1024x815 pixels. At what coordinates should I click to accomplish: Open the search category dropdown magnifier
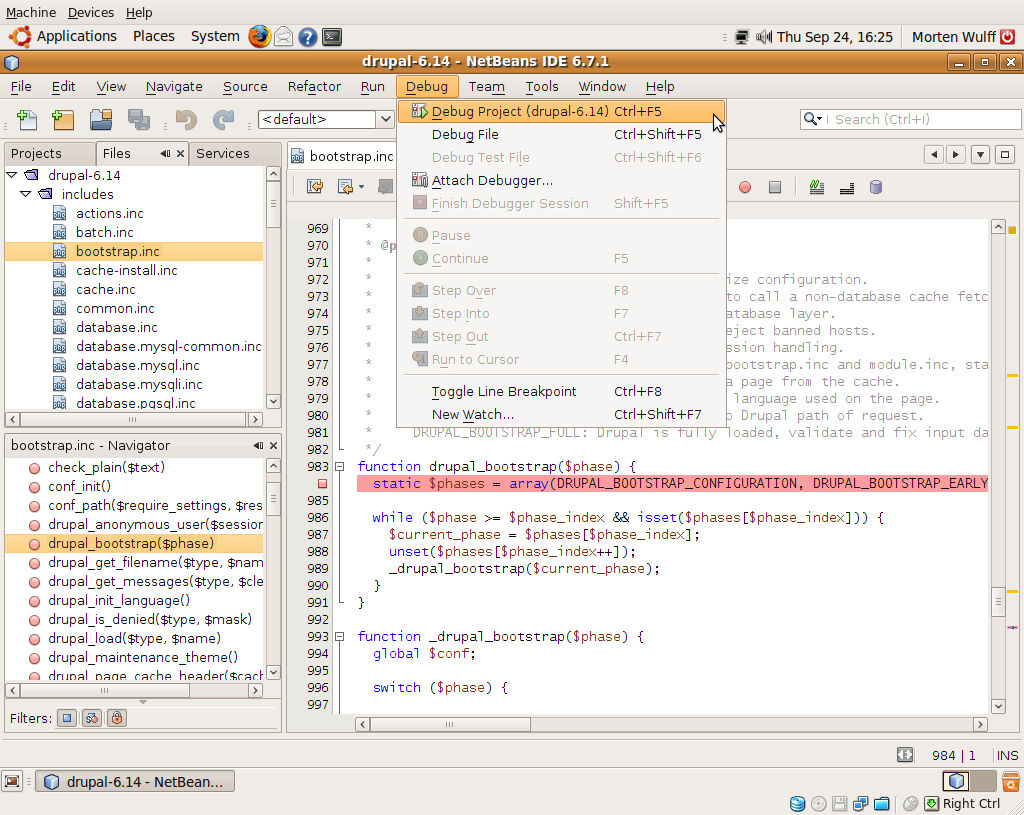click(x=812, y=119)
